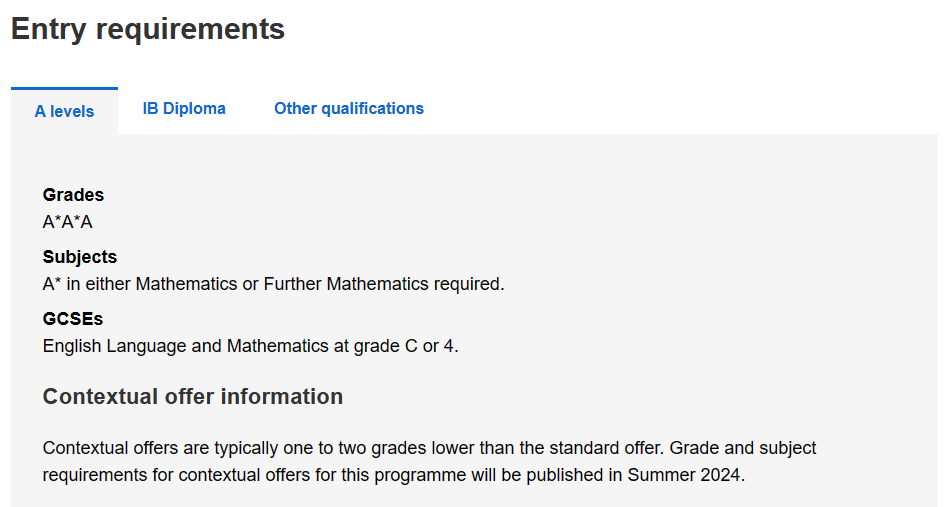Select the A levels tab
This screenshot has width=945, height=507.
(x=64, y=112)
